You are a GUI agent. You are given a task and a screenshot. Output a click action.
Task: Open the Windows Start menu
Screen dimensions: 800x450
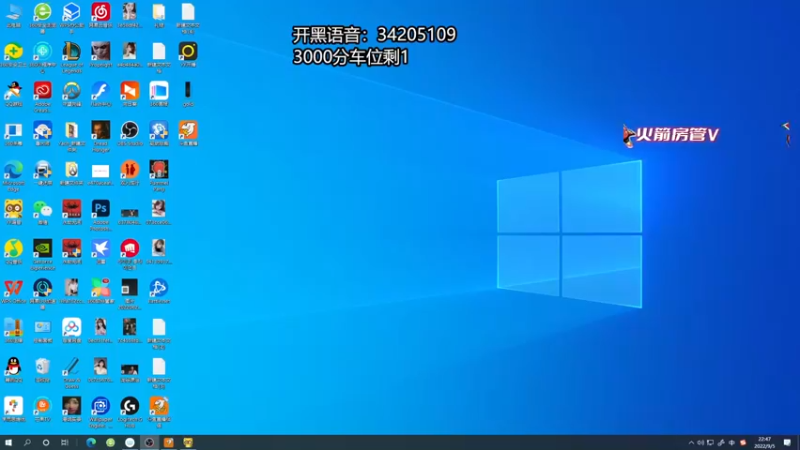[8, 442]
